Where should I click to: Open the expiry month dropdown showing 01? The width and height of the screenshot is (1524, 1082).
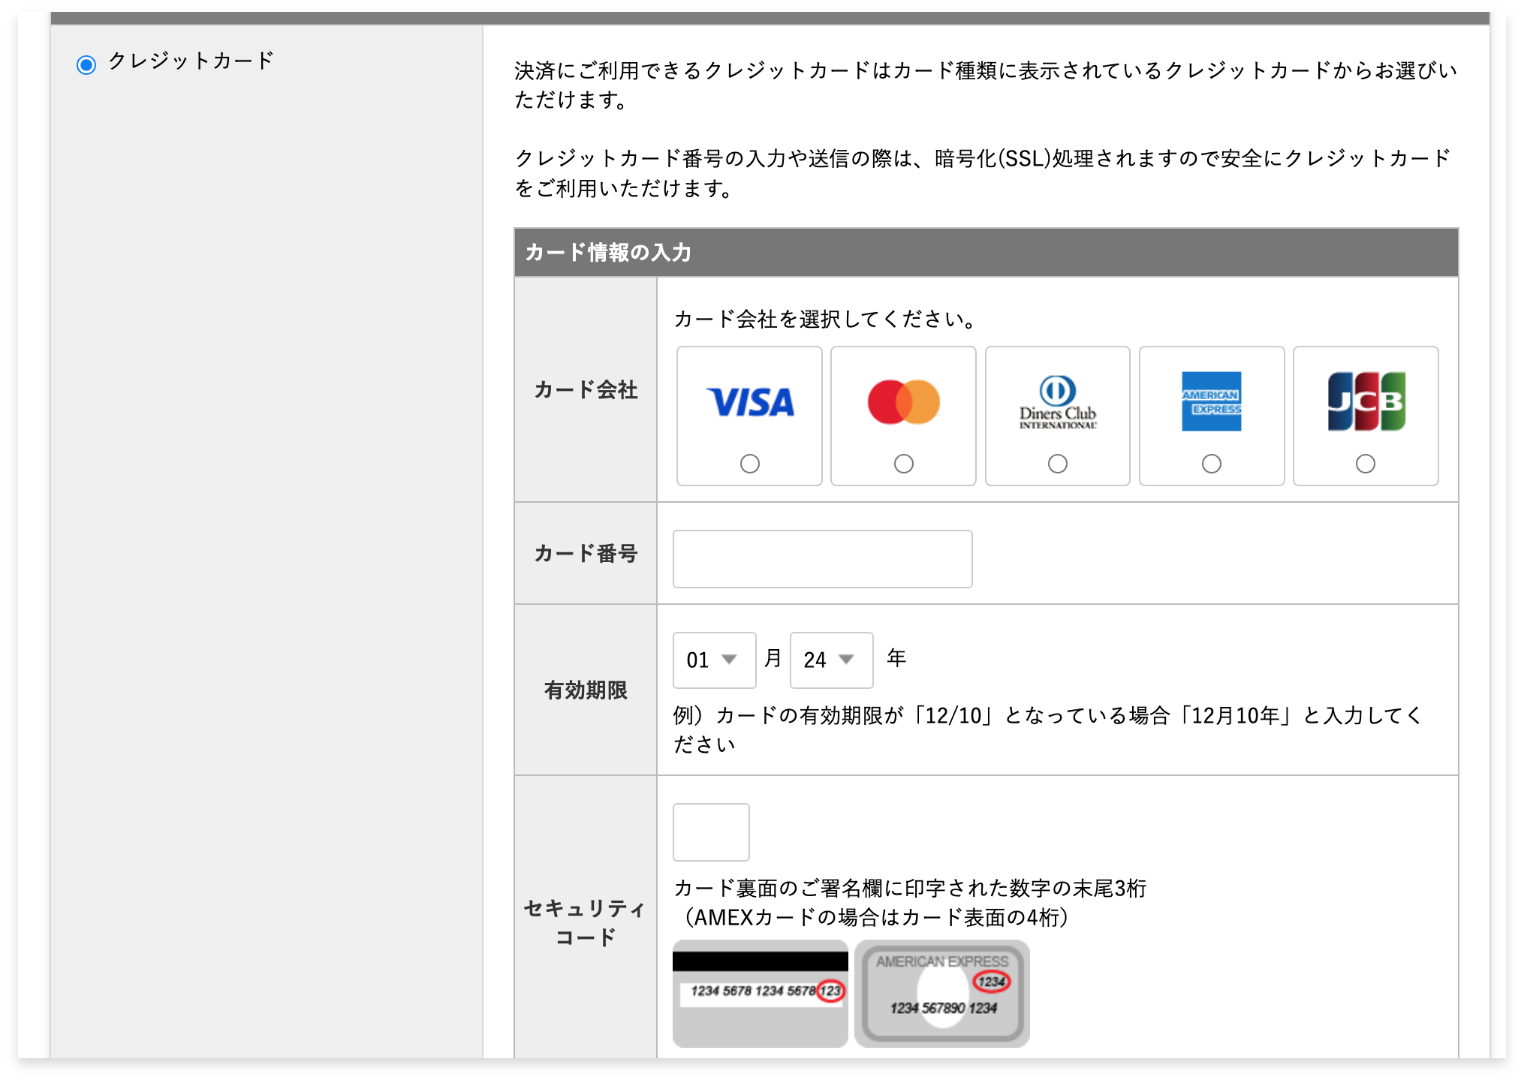[714, 660]
